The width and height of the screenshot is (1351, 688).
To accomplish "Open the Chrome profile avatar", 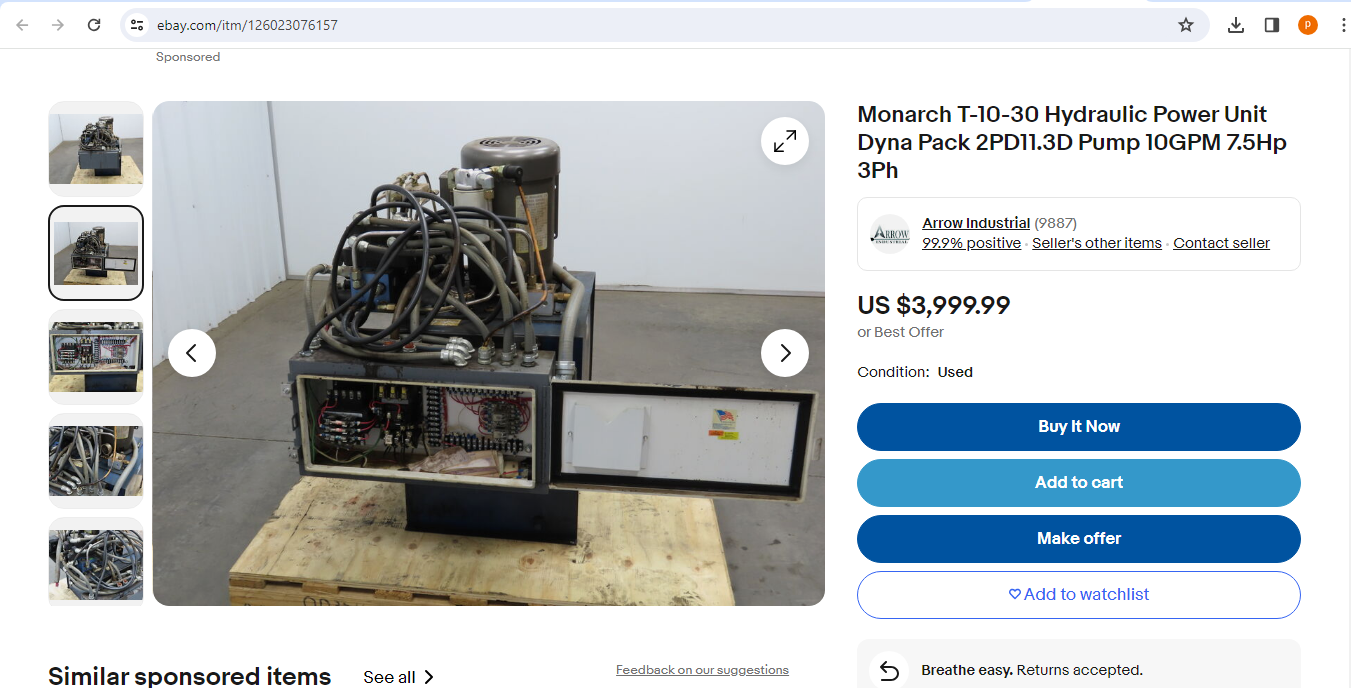I will click(1308, 25).
